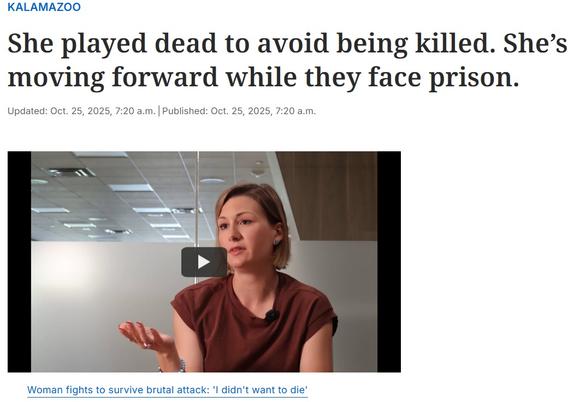Play the video with the center play button
This screenshot has height=402, width=574.
(x=204, y=262)
